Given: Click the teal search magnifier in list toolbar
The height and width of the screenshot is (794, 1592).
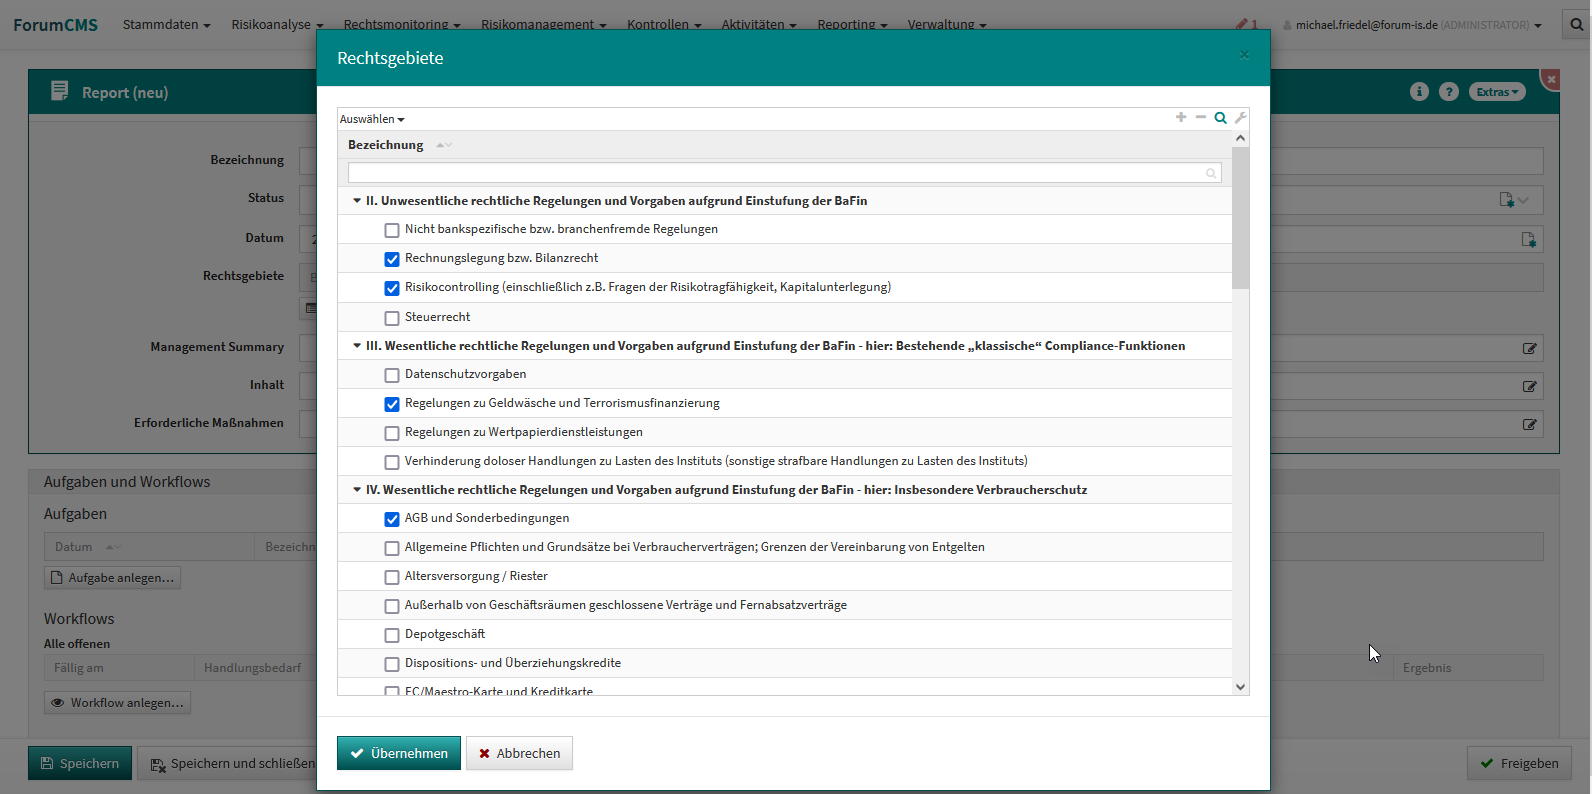Looking at the screenshot, I should (x=1221, y=118).
